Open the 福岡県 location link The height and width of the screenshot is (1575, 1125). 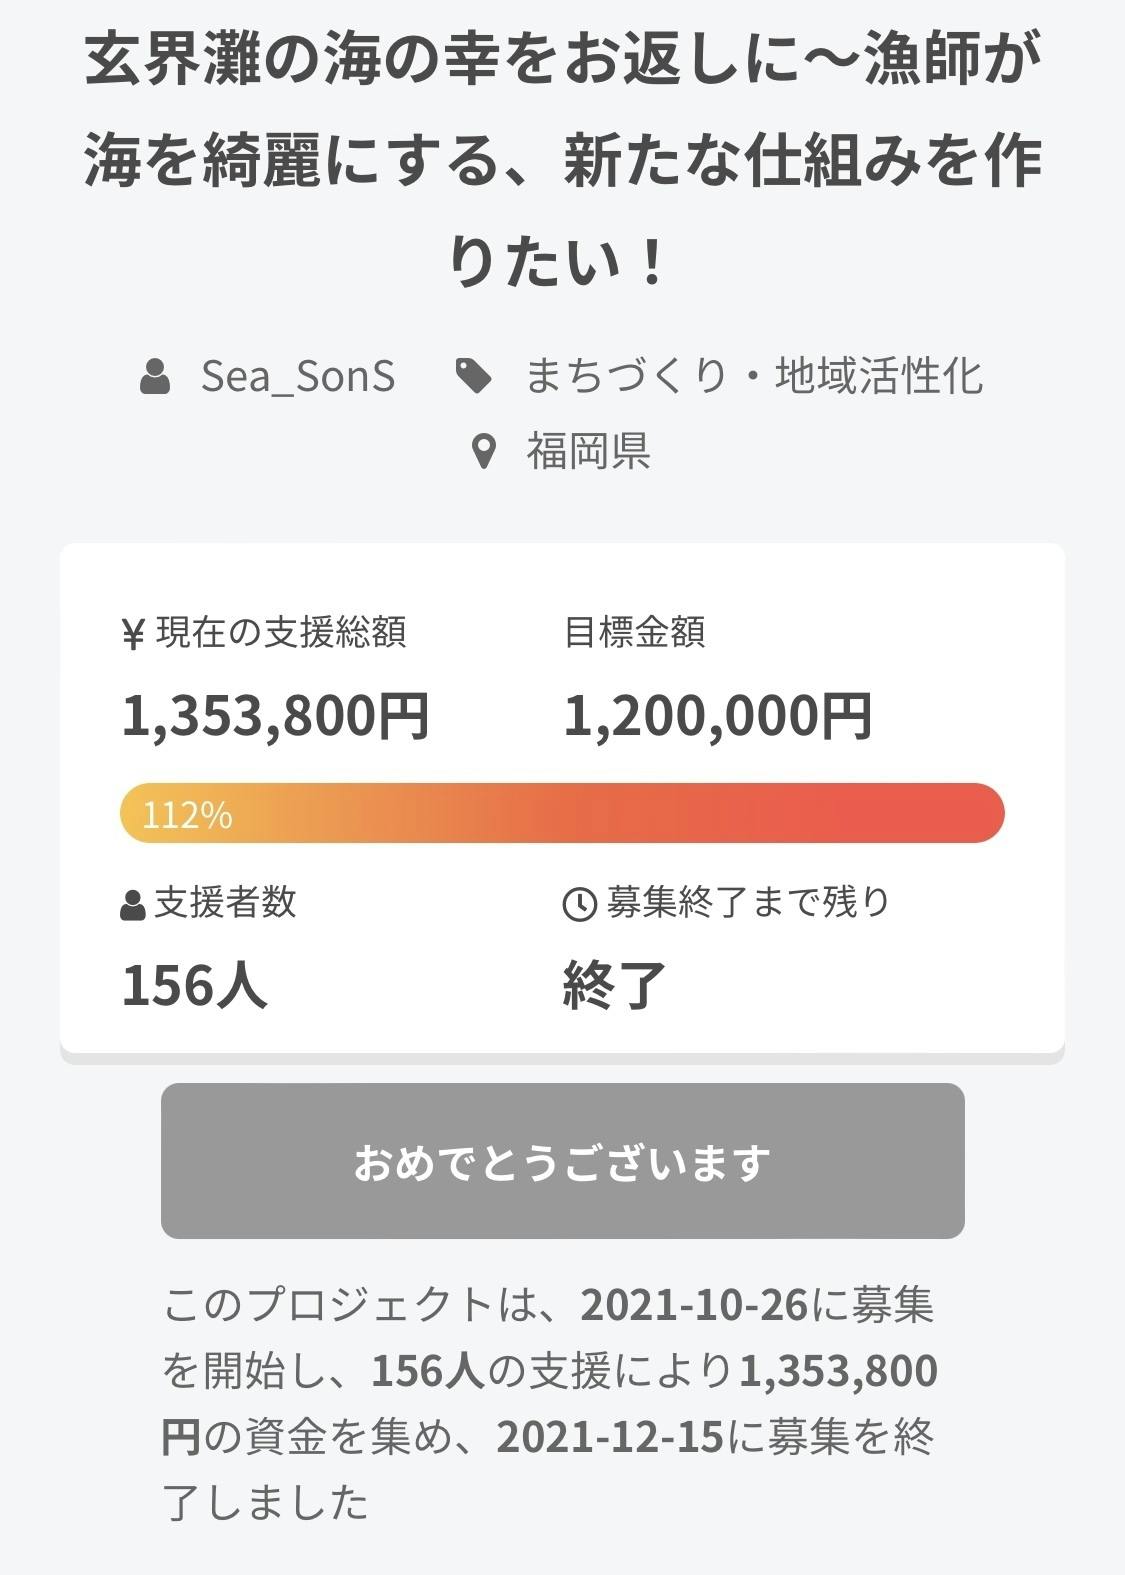(589, 451)
